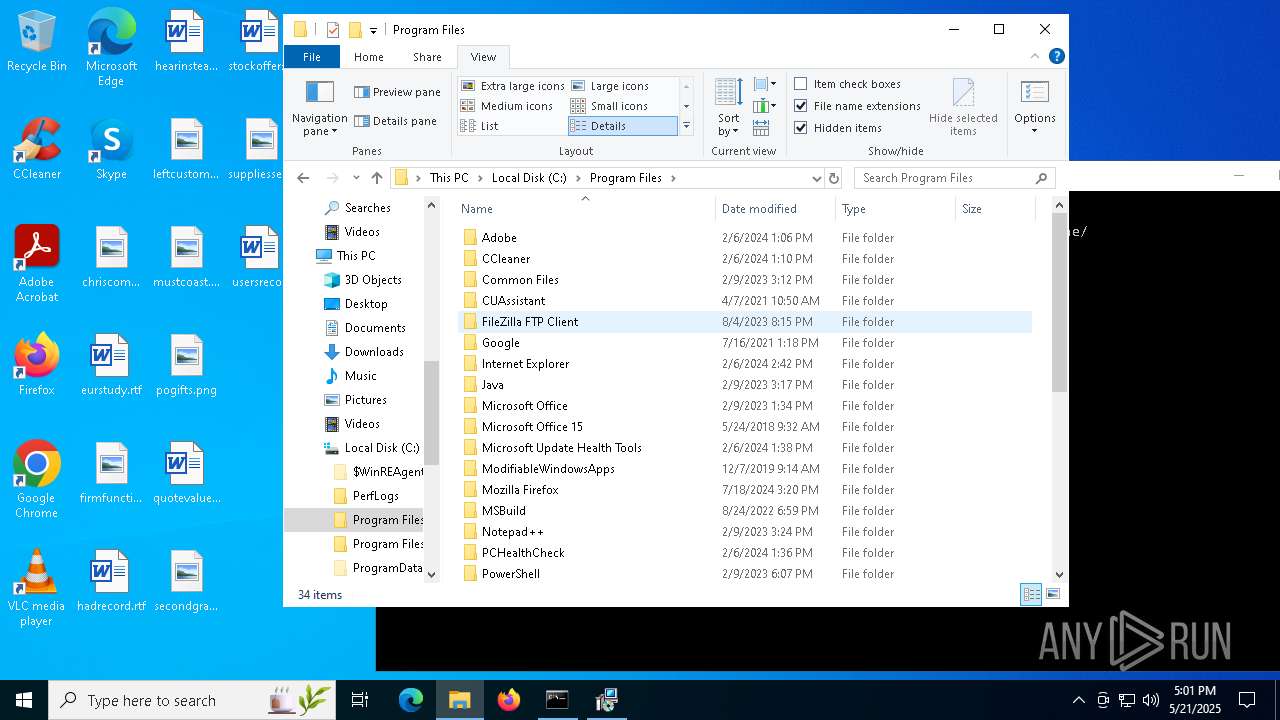Click This PC in breadcrumb path

tap(449, 178)
